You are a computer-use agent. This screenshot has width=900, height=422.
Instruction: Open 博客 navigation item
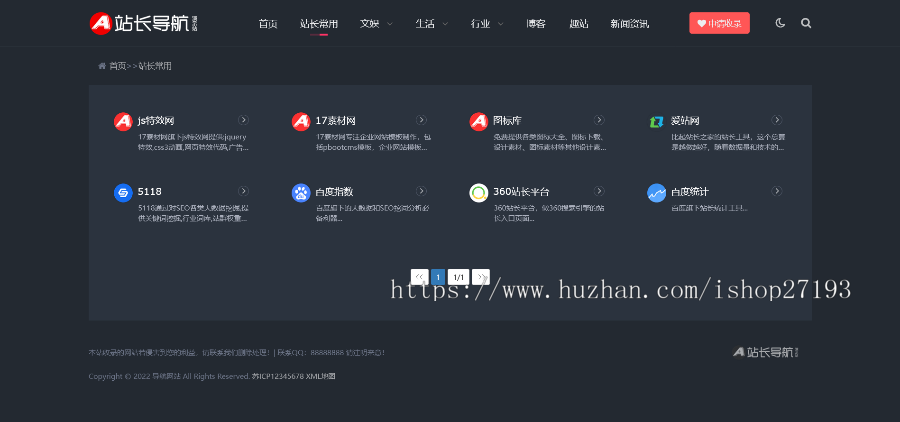(536, 24)
